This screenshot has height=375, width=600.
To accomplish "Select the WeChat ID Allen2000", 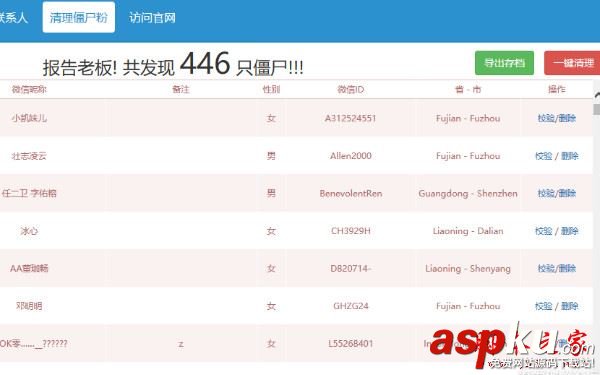I will tap(351, 156).
